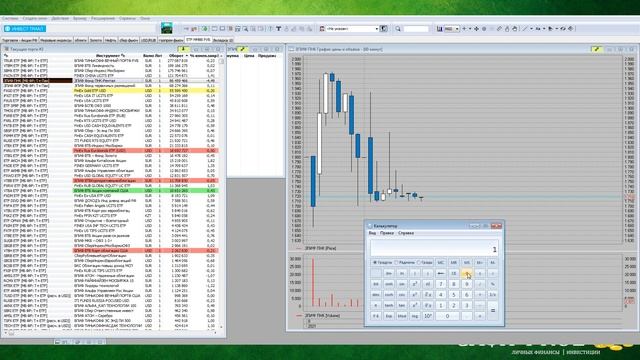
Task: Click the zoom magnifier icon in main toolbar
Action: pyautogui.click(x=245, y=29)
